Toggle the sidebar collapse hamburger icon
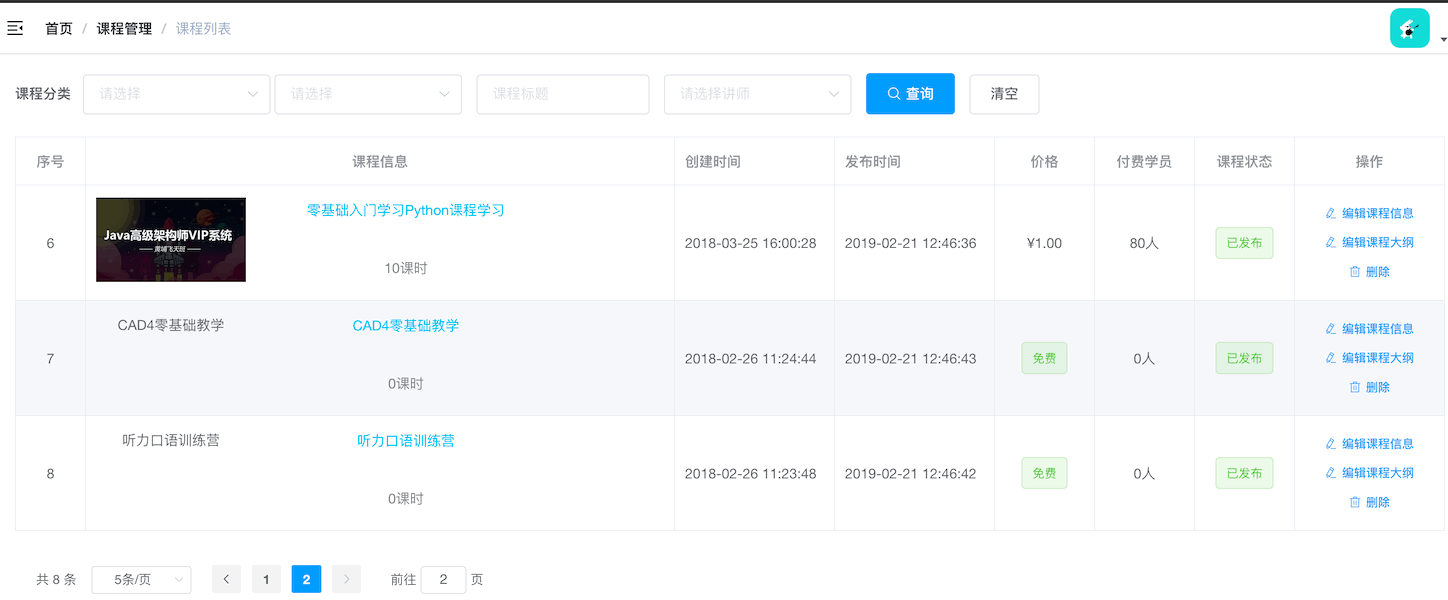Screen dimensions: 1448x600 [15, 28]
